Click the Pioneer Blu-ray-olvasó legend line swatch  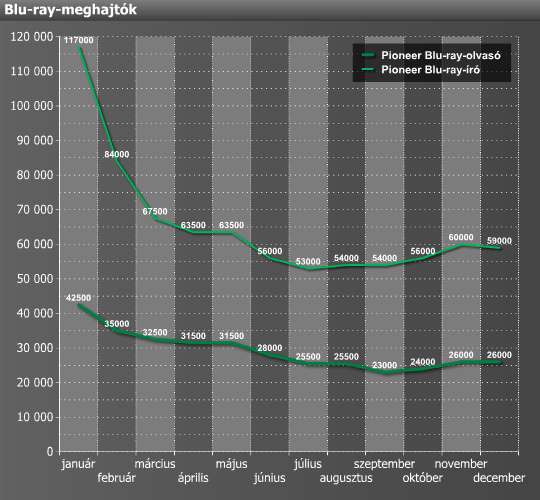368,55
